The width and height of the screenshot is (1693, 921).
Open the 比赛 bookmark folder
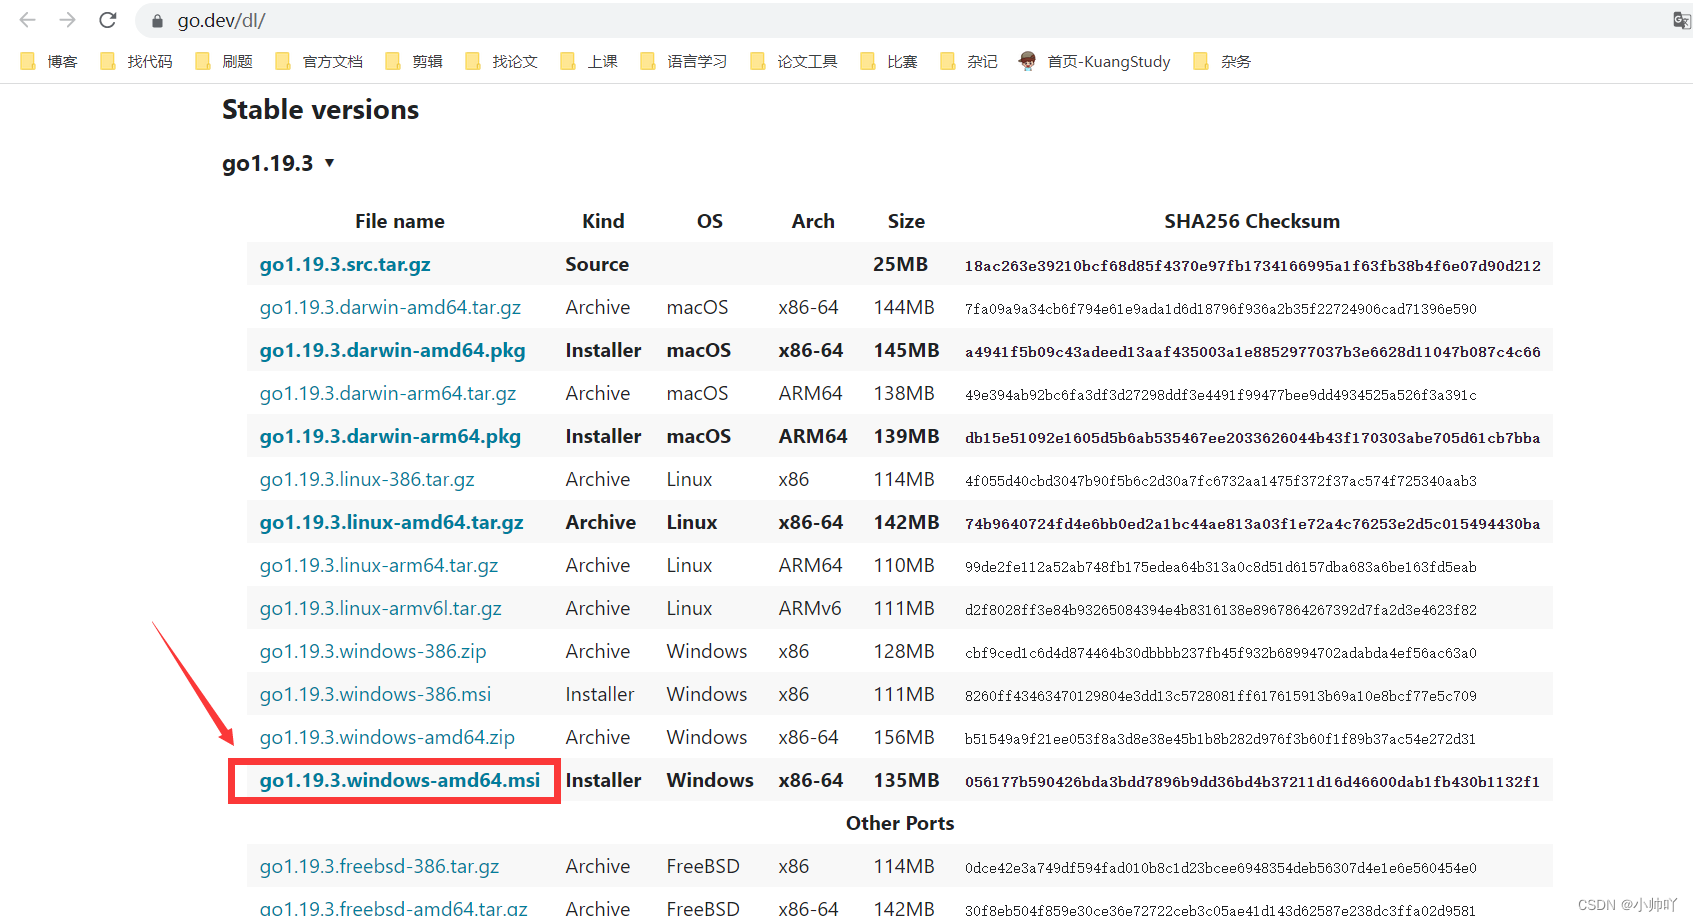(889, 61)
